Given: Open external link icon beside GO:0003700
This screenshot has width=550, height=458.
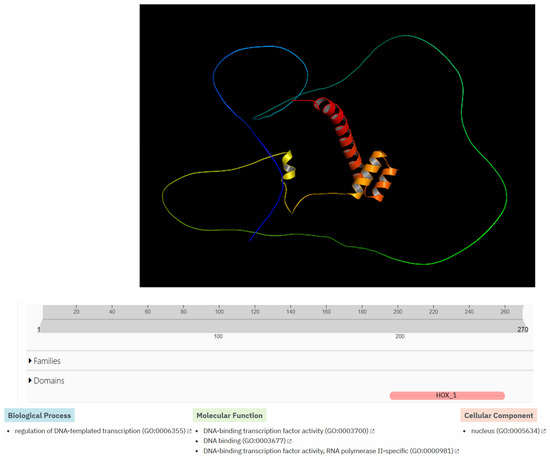Looking at the screenshot, I should coord(373,431).
